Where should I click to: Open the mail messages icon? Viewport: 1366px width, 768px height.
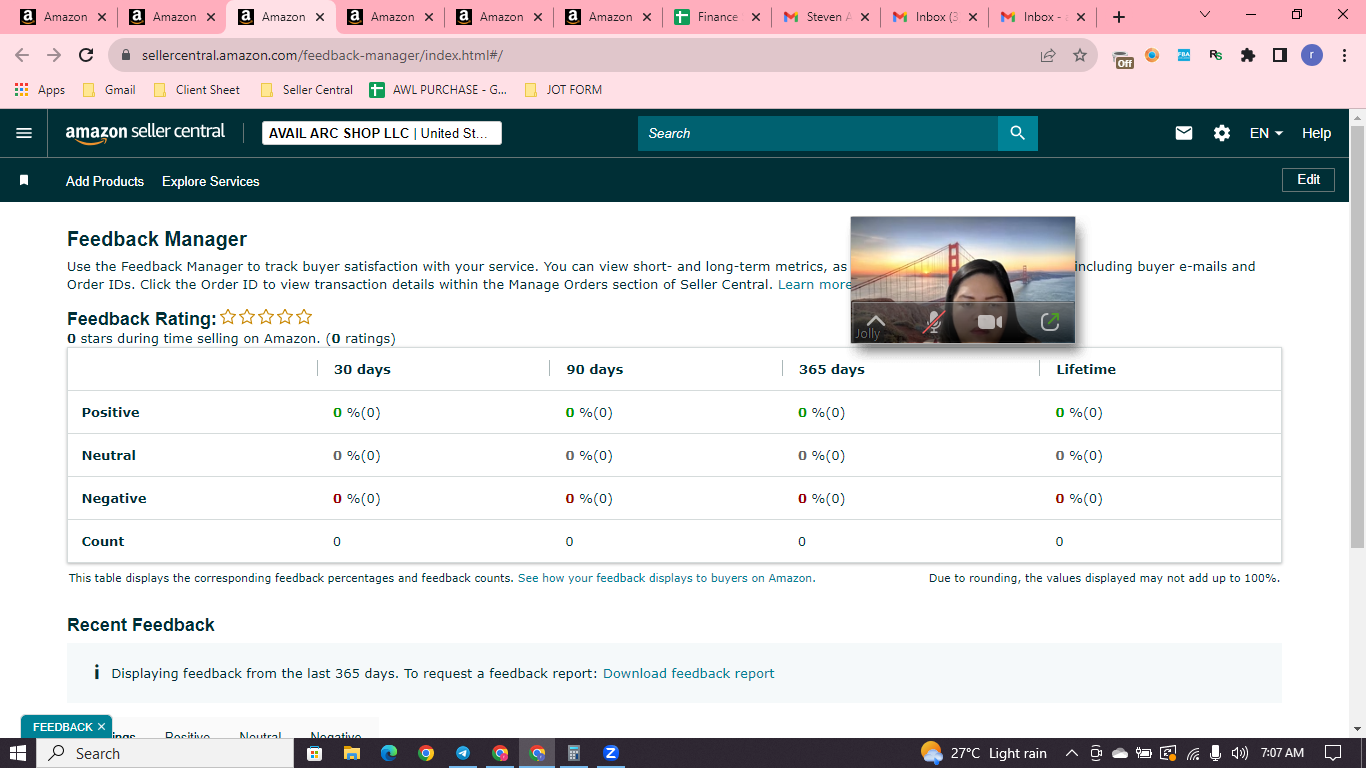click(1184, 133)
